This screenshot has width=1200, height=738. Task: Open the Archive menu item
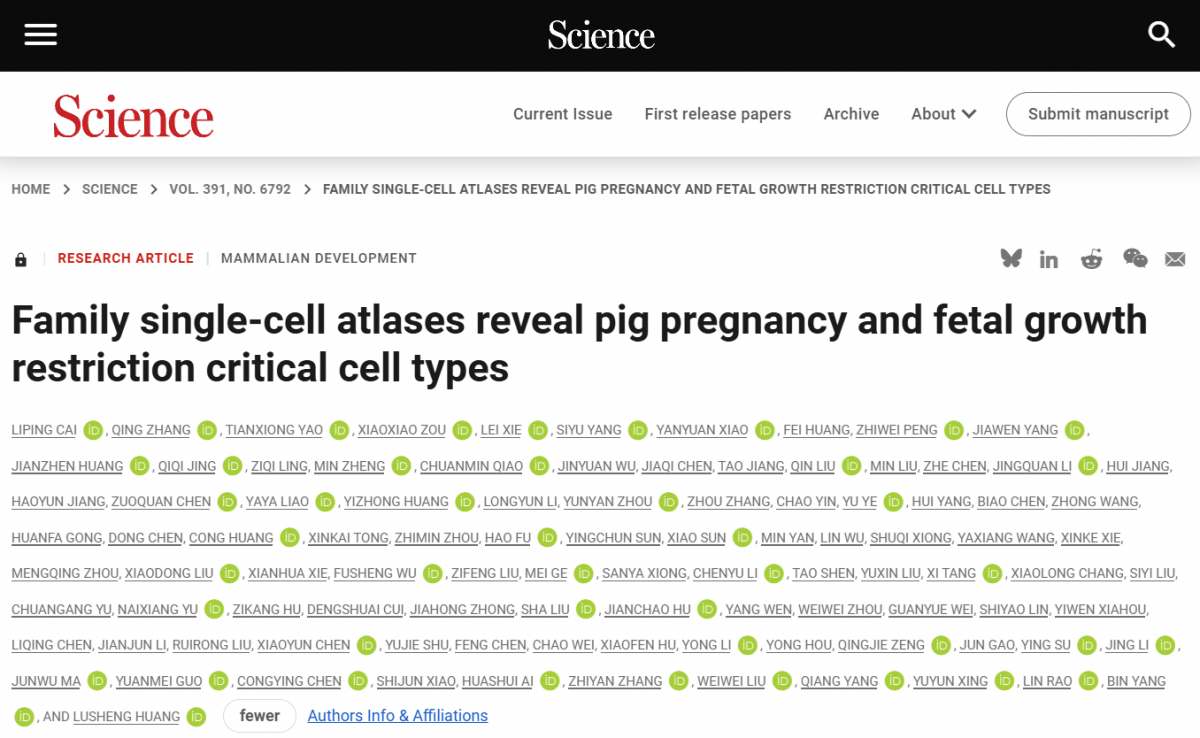(851, 114)
